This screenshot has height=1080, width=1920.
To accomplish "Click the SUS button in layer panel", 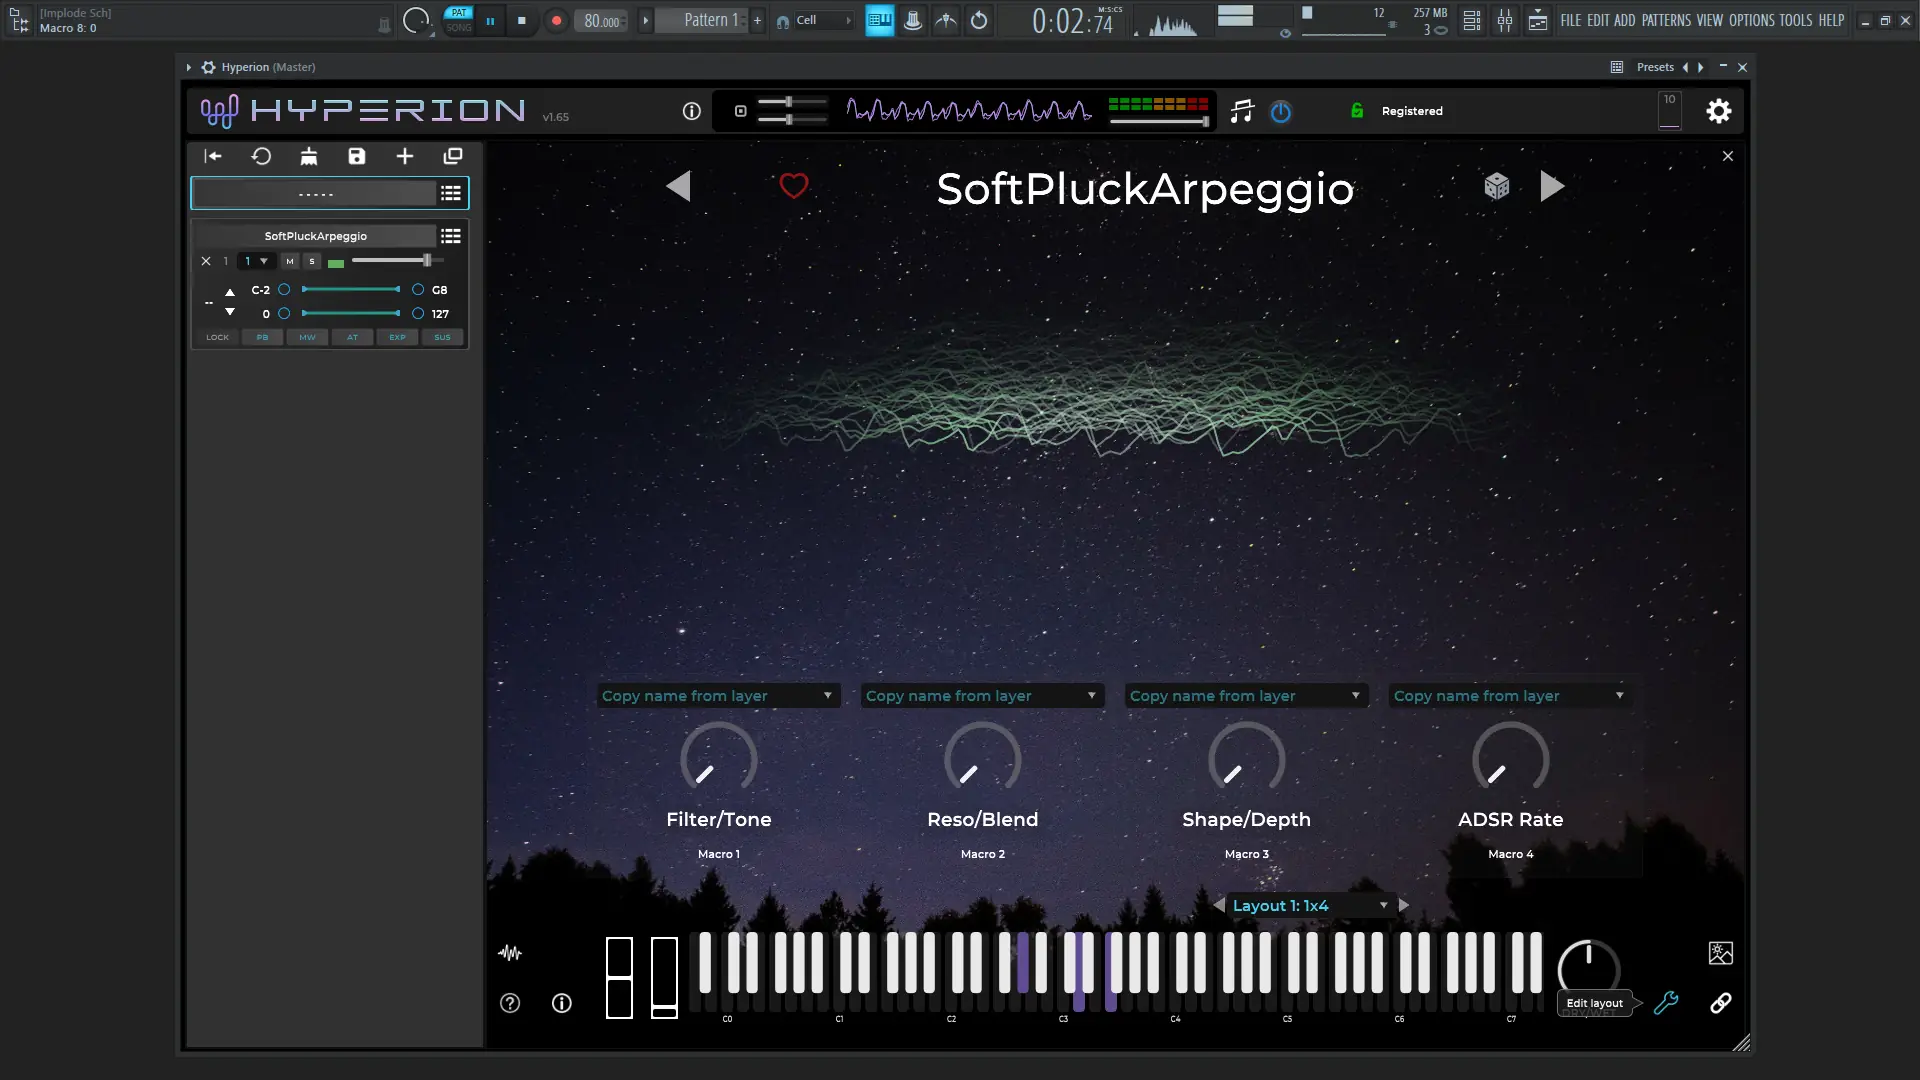I will pyautogui.click(x=442, y=337).
